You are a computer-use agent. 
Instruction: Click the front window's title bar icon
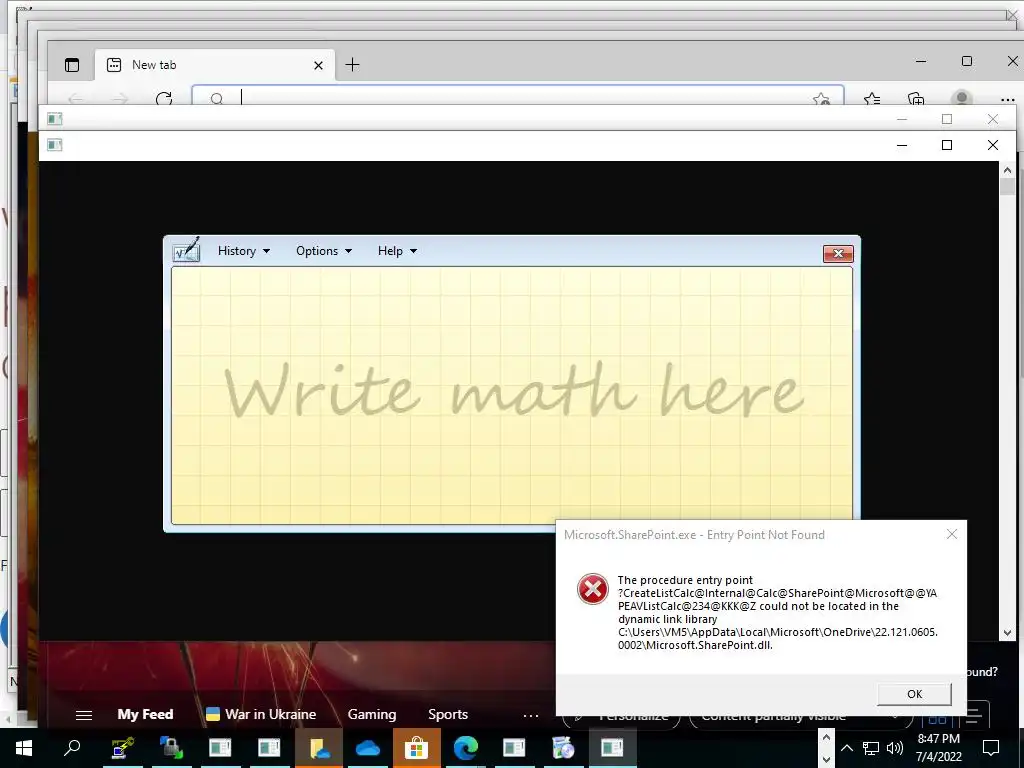coord(55,145)
